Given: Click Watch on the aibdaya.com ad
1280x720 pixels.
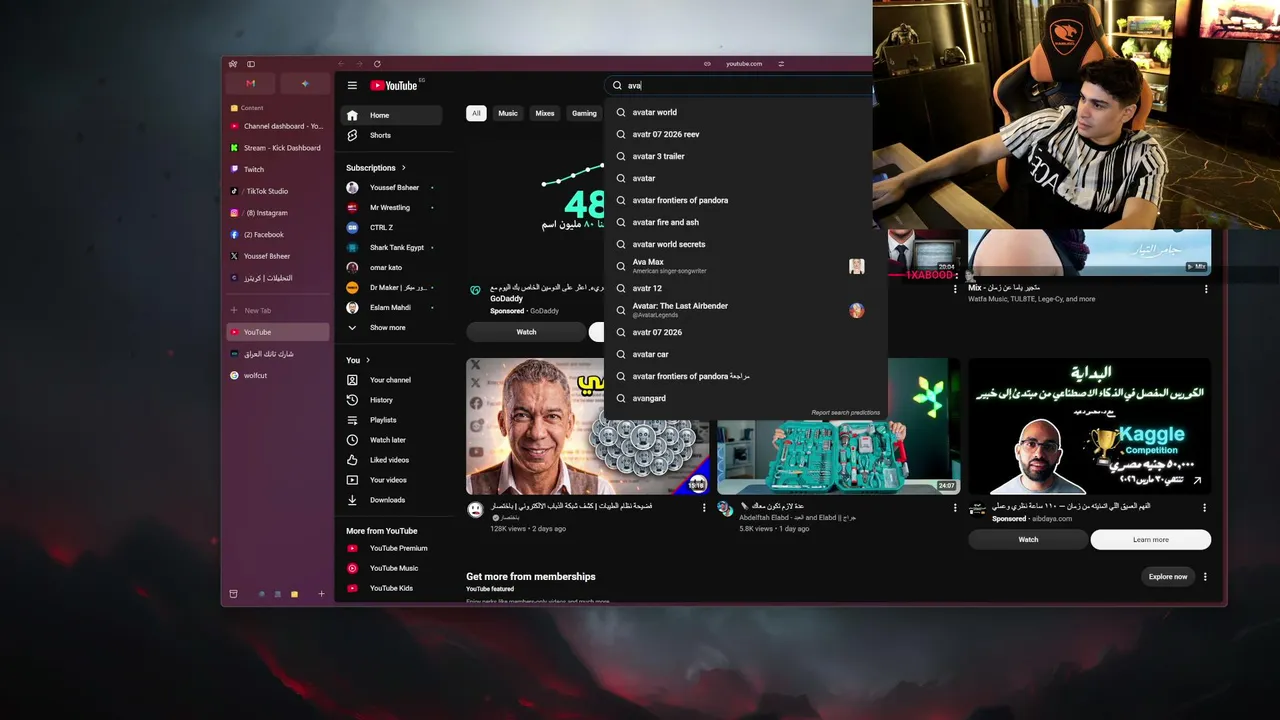Looking at the screenshot, I should (1028, 540).
